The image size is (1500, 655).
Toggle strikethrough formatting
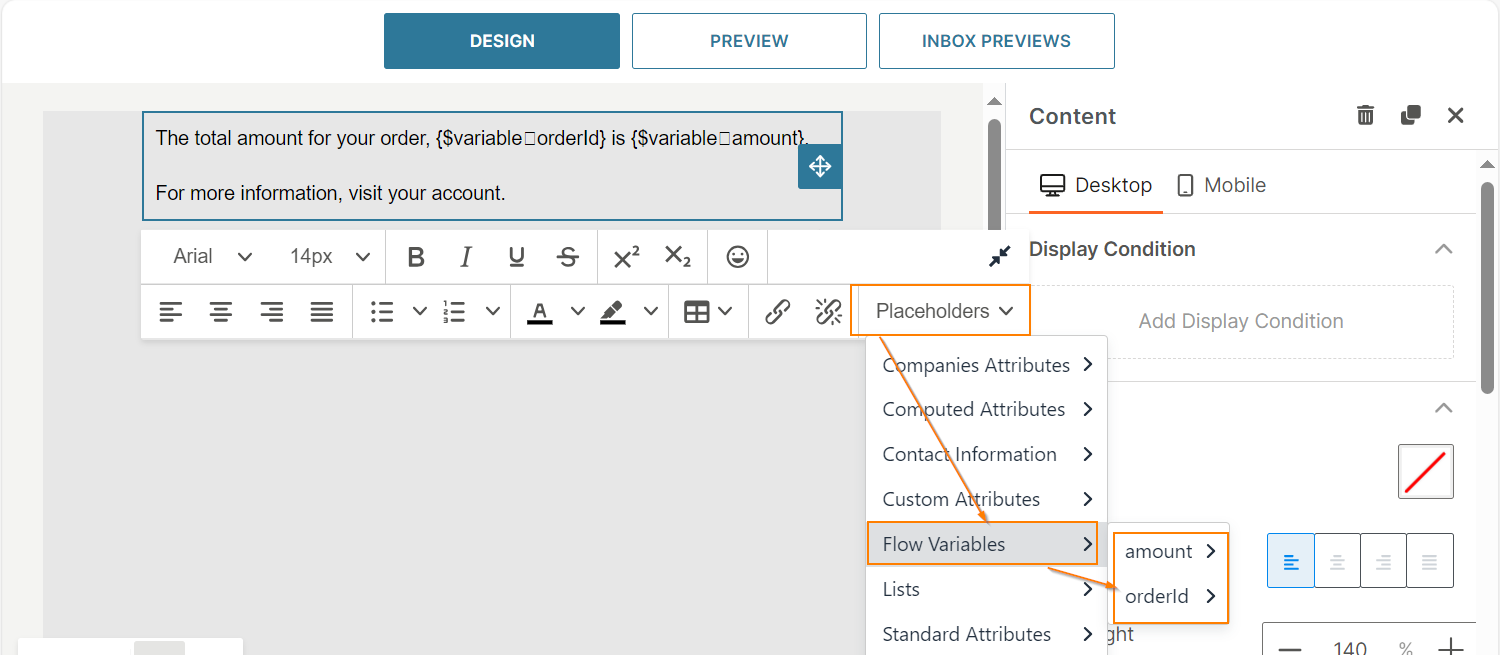point(567,257)
